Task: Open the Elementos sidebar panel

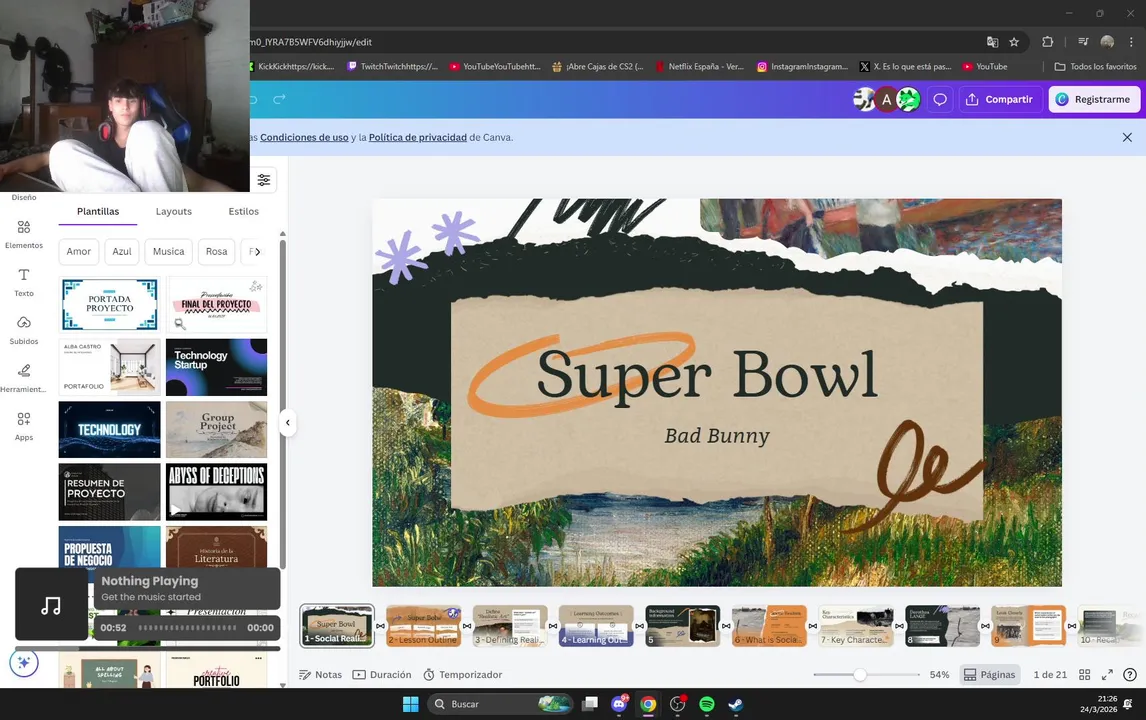Action: tap(24, 235)
